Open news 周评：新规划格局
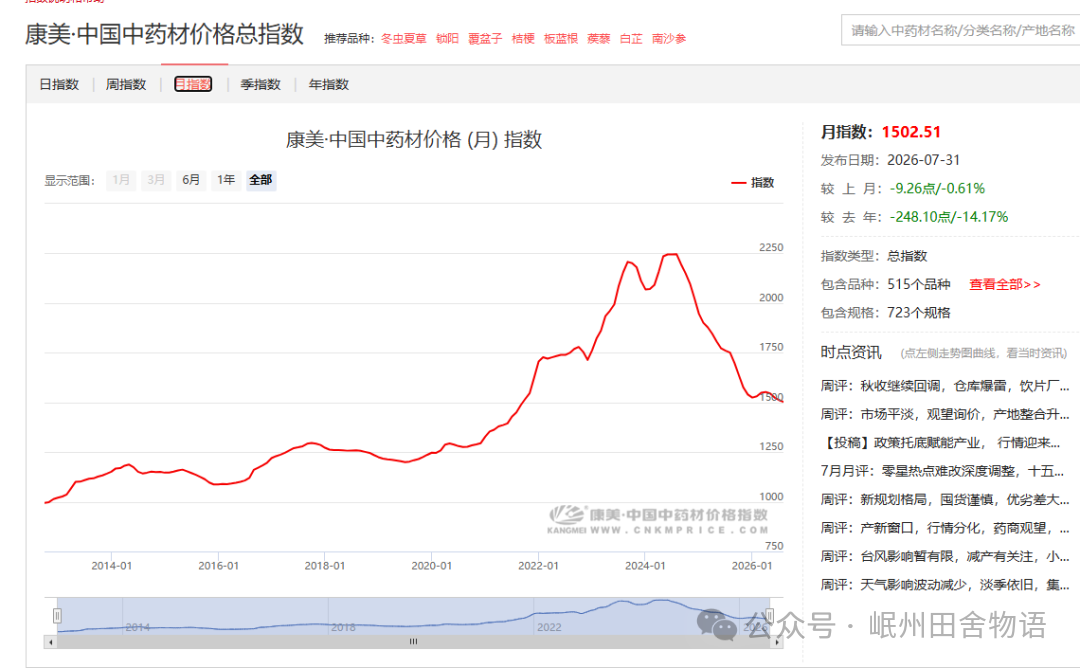Screen dimensions: 1080x668 coord(944,499)
